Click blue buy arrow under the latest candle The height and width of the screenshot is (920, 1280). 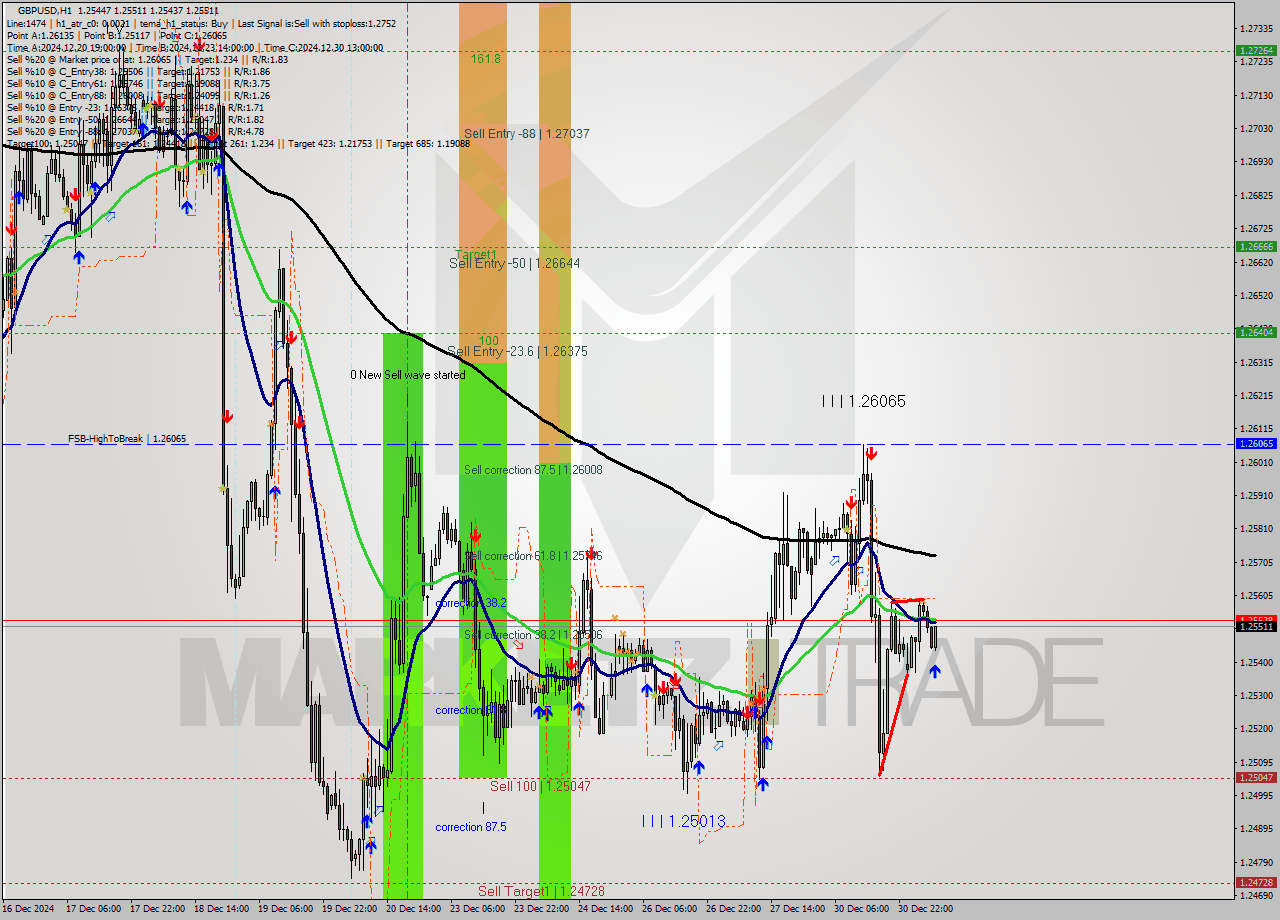coord(934,671)
